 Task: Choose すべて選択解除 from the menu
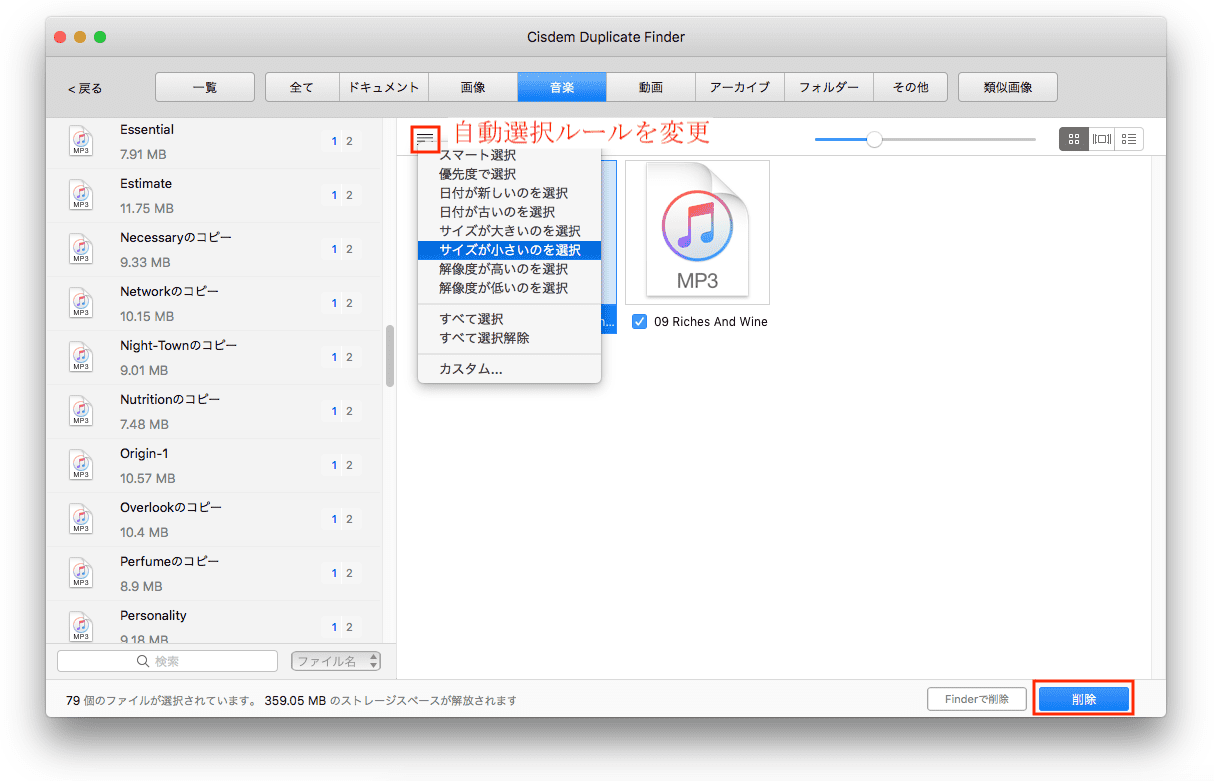[x=484, y=338]
